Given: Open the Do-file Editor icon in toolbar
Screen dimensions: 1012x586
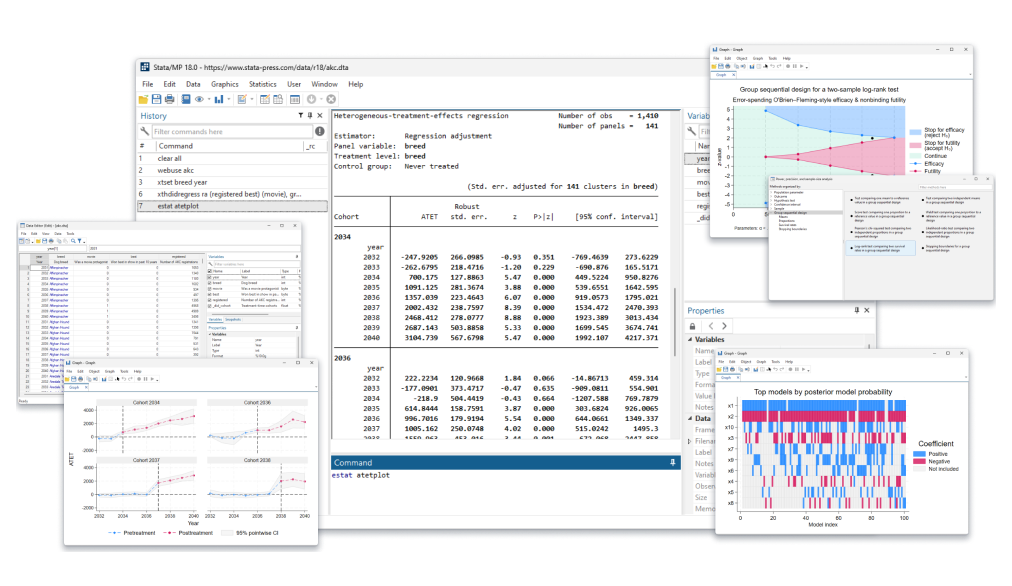Looking at the screenshot, I should coord(242,99).
